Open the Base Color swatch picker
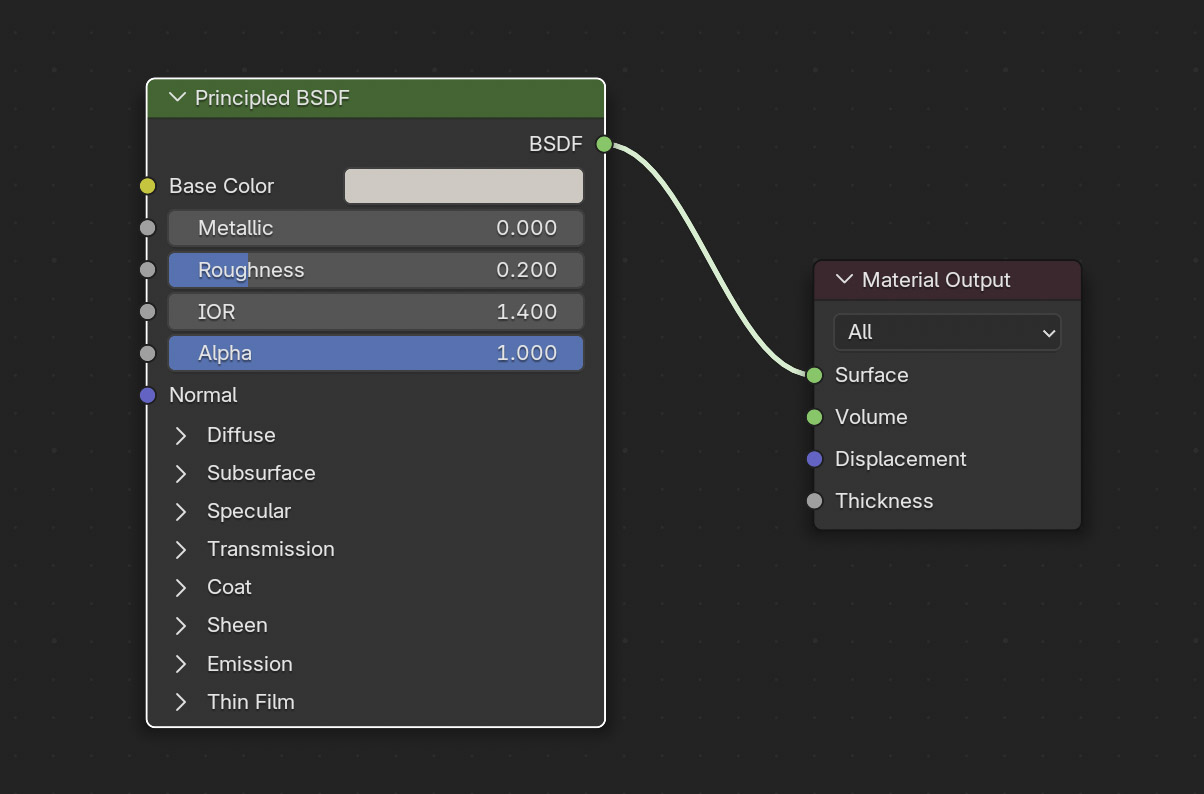1204x794 pixels. coord(464,186)
